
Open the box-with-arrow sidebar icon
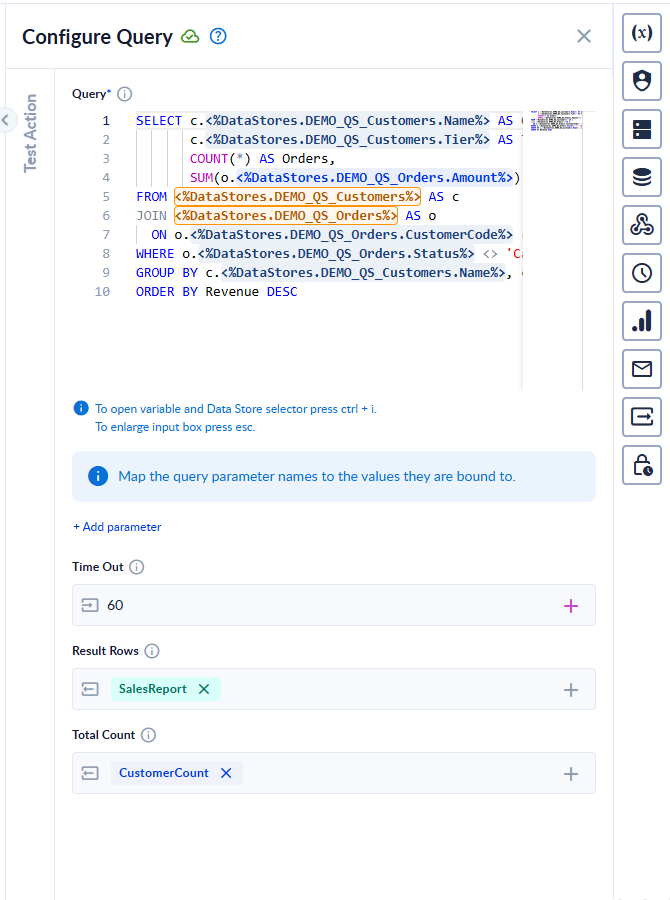(x=642, y=417)
